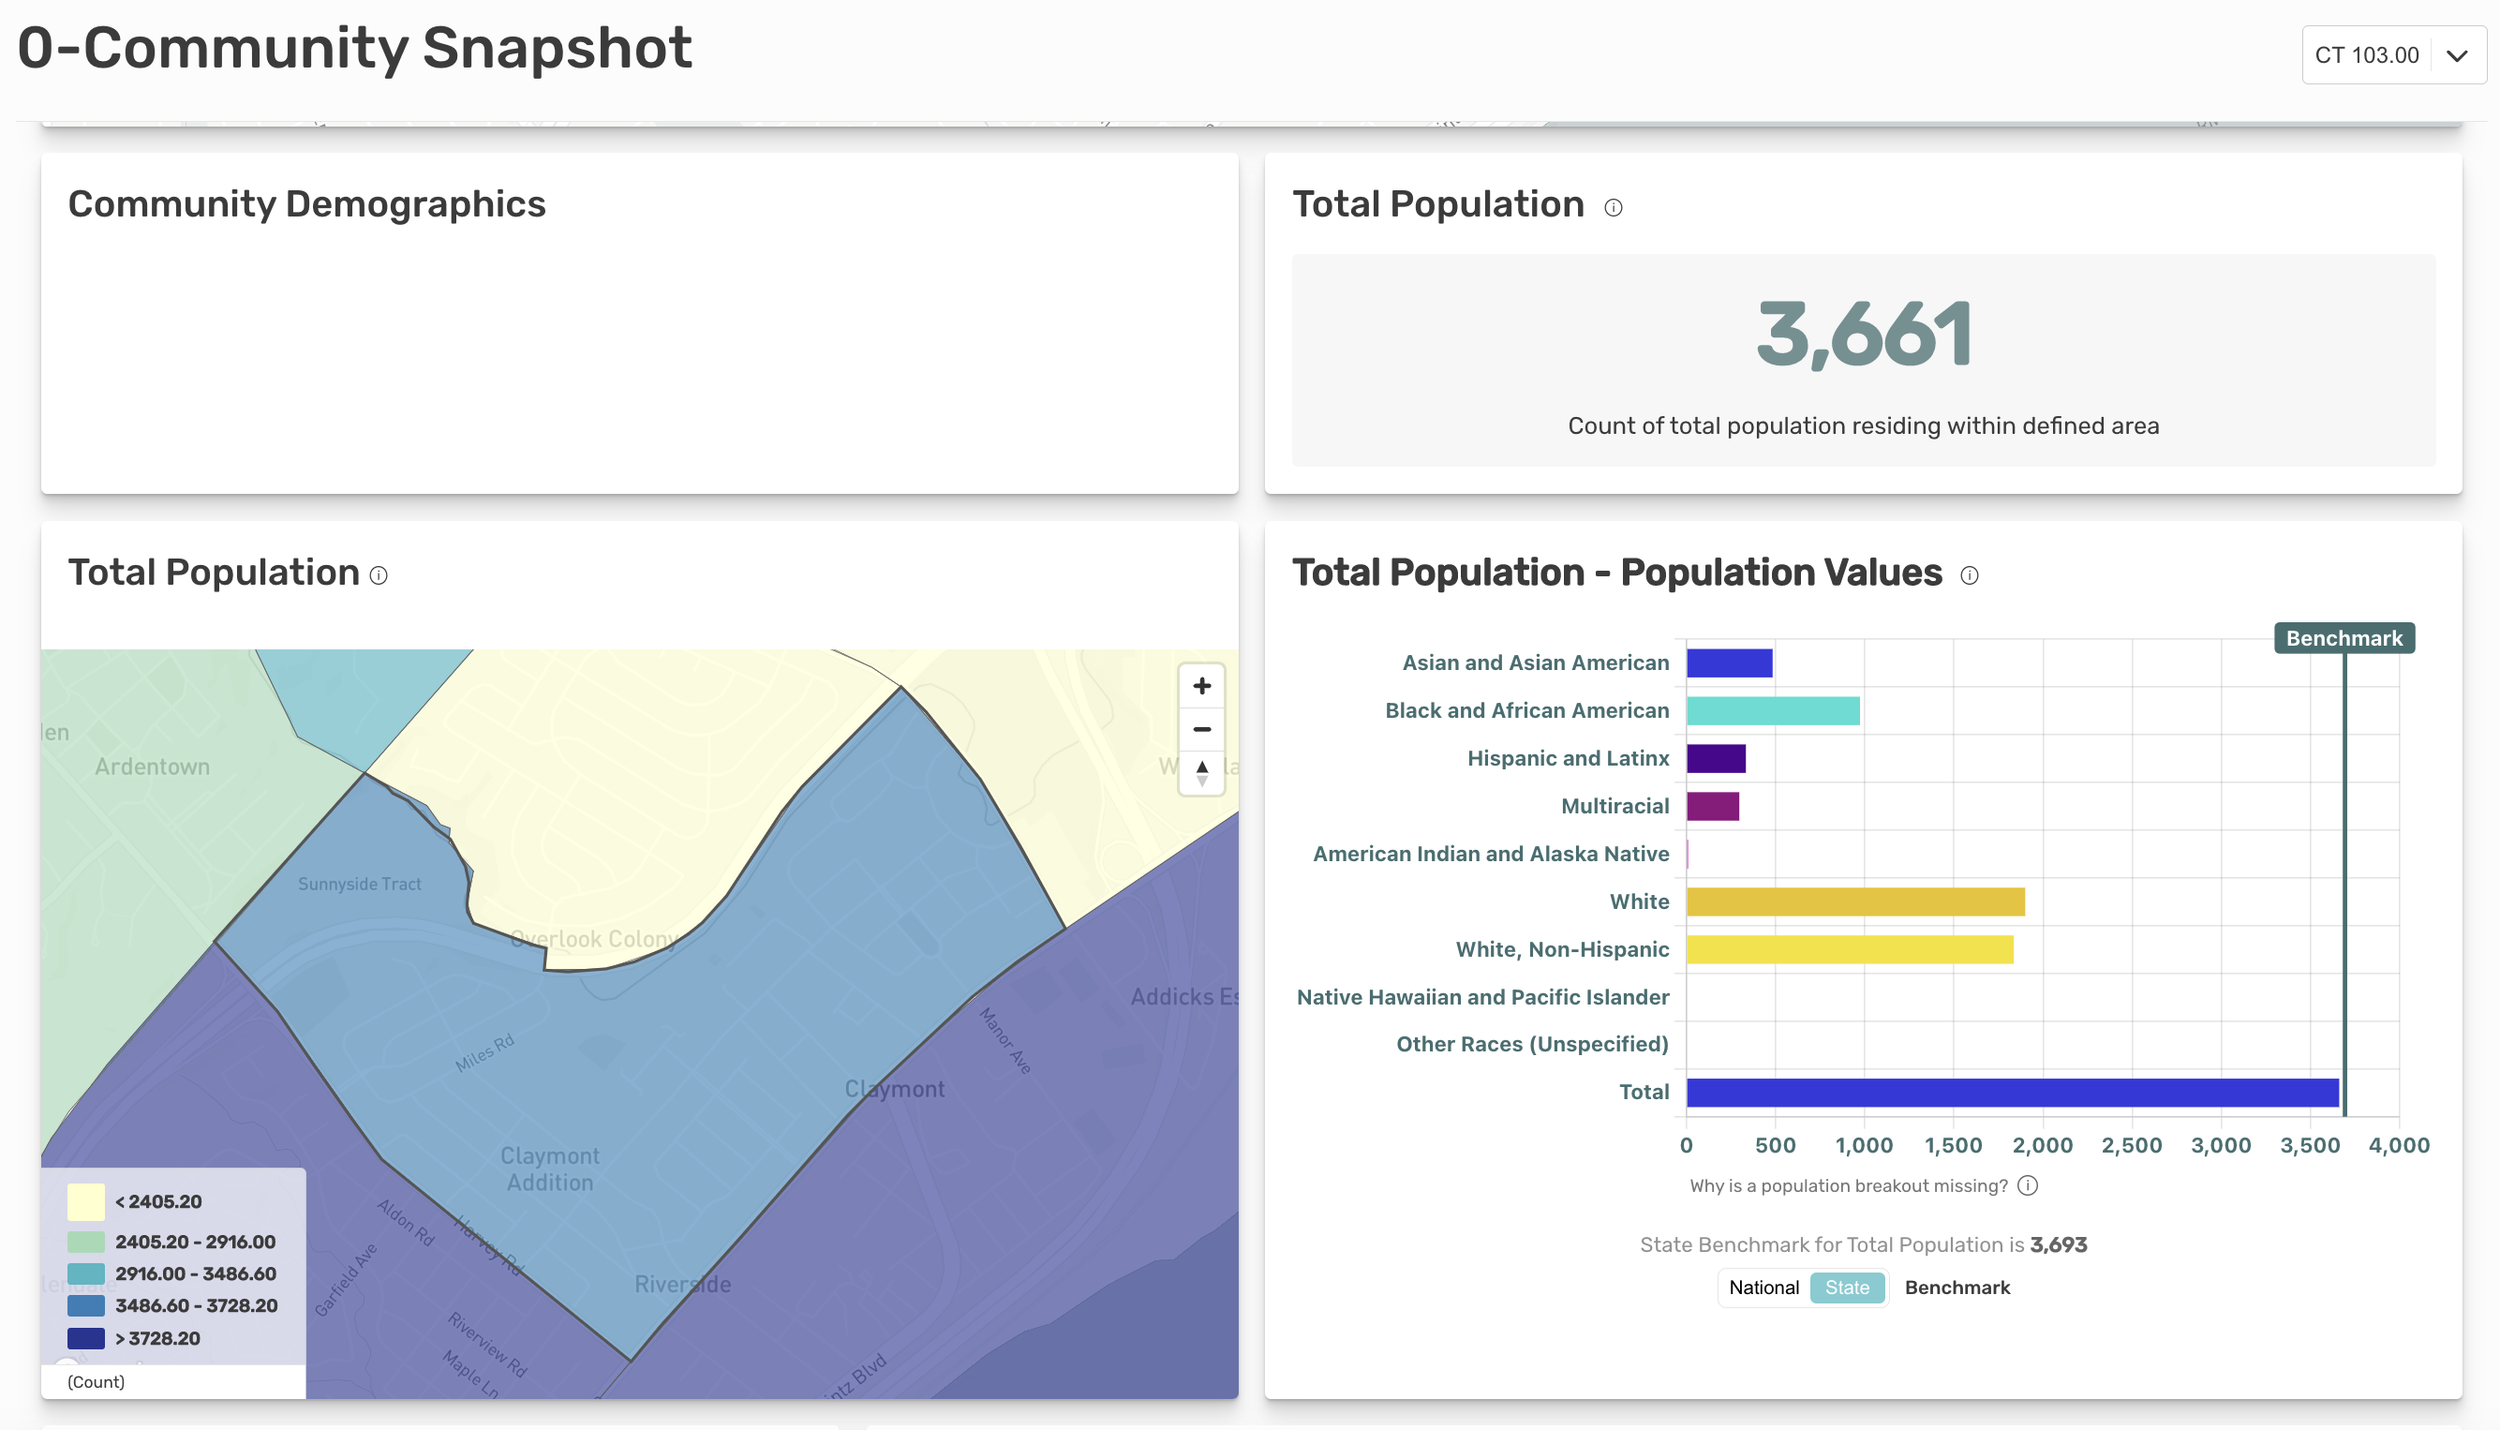The image size is (2500, 1430).
Task: Click the Asian and Asian American bar
Action: tap(1729, 663)
